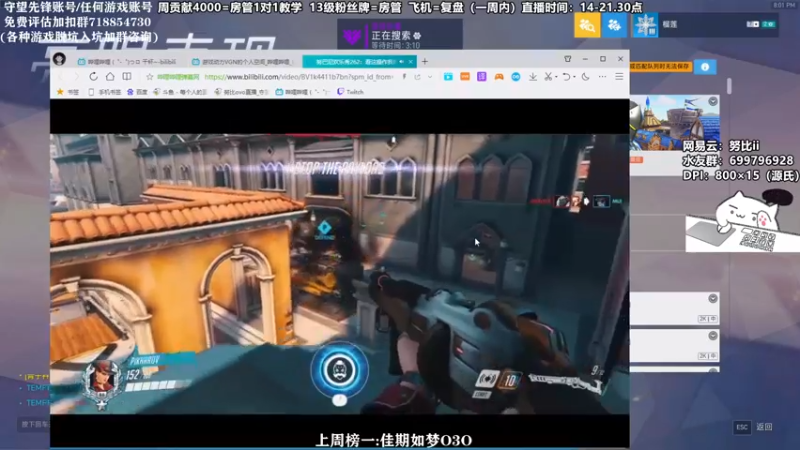
Task: Go back in browser history
Action: click(x=61, y=77)
